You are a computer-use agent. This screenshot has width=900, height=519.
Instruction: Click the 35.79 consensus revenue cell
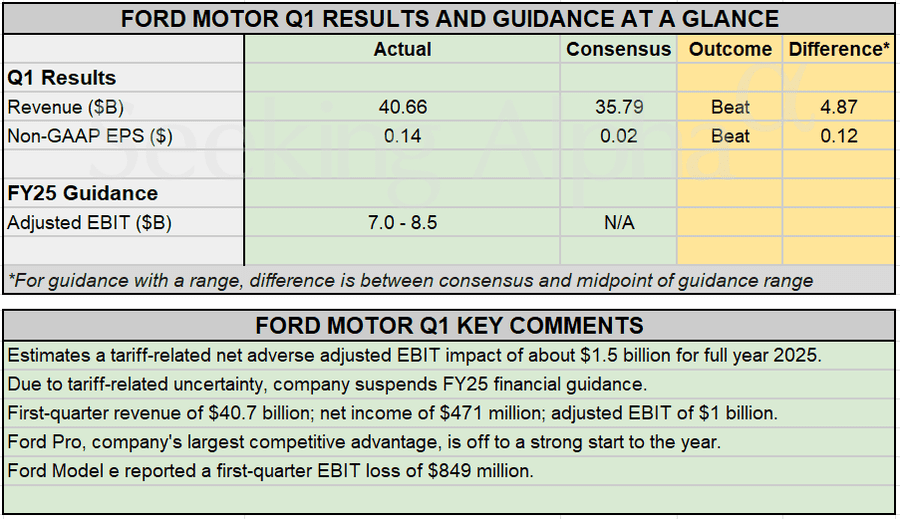tap(618, 107)
